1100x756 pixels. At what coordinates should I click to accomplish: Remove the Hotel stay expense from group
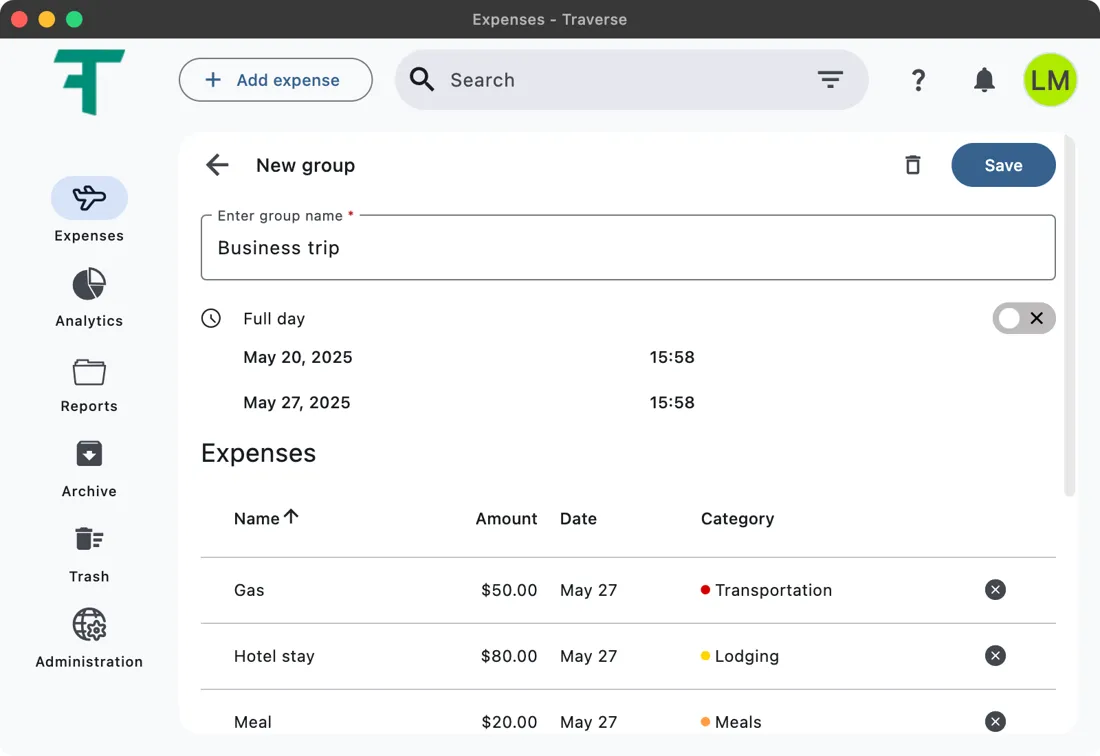[x=995, y=656]
